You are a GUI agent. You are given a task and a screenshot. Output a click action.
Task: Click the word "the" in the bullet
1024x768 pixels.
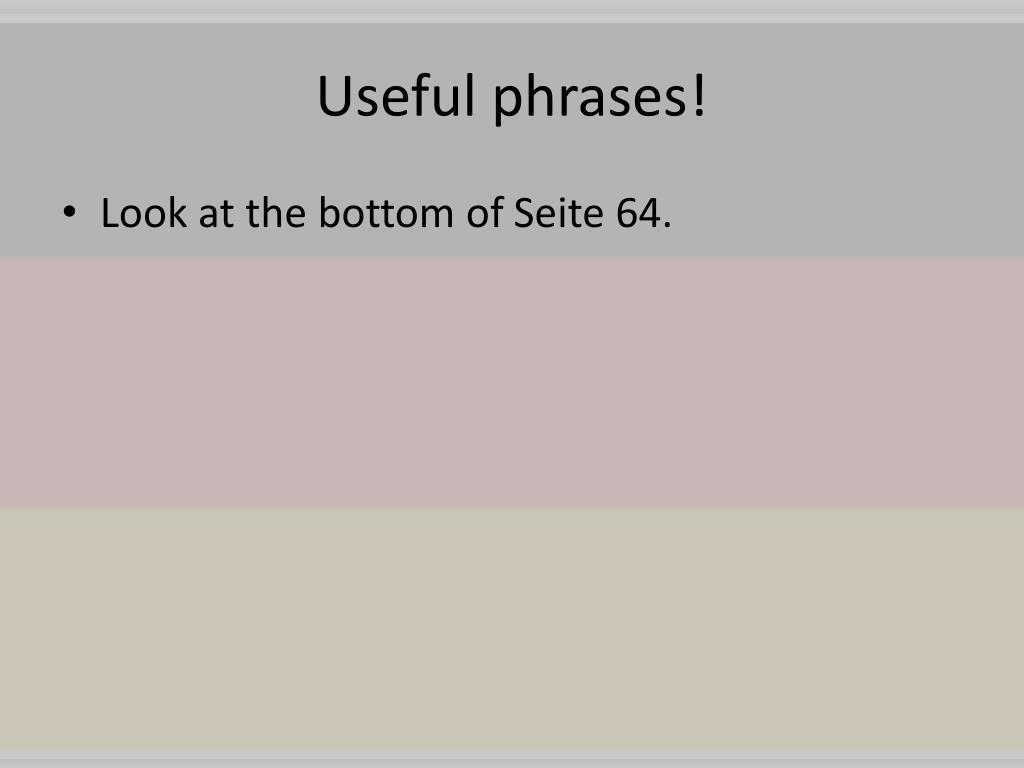(276, 213)
